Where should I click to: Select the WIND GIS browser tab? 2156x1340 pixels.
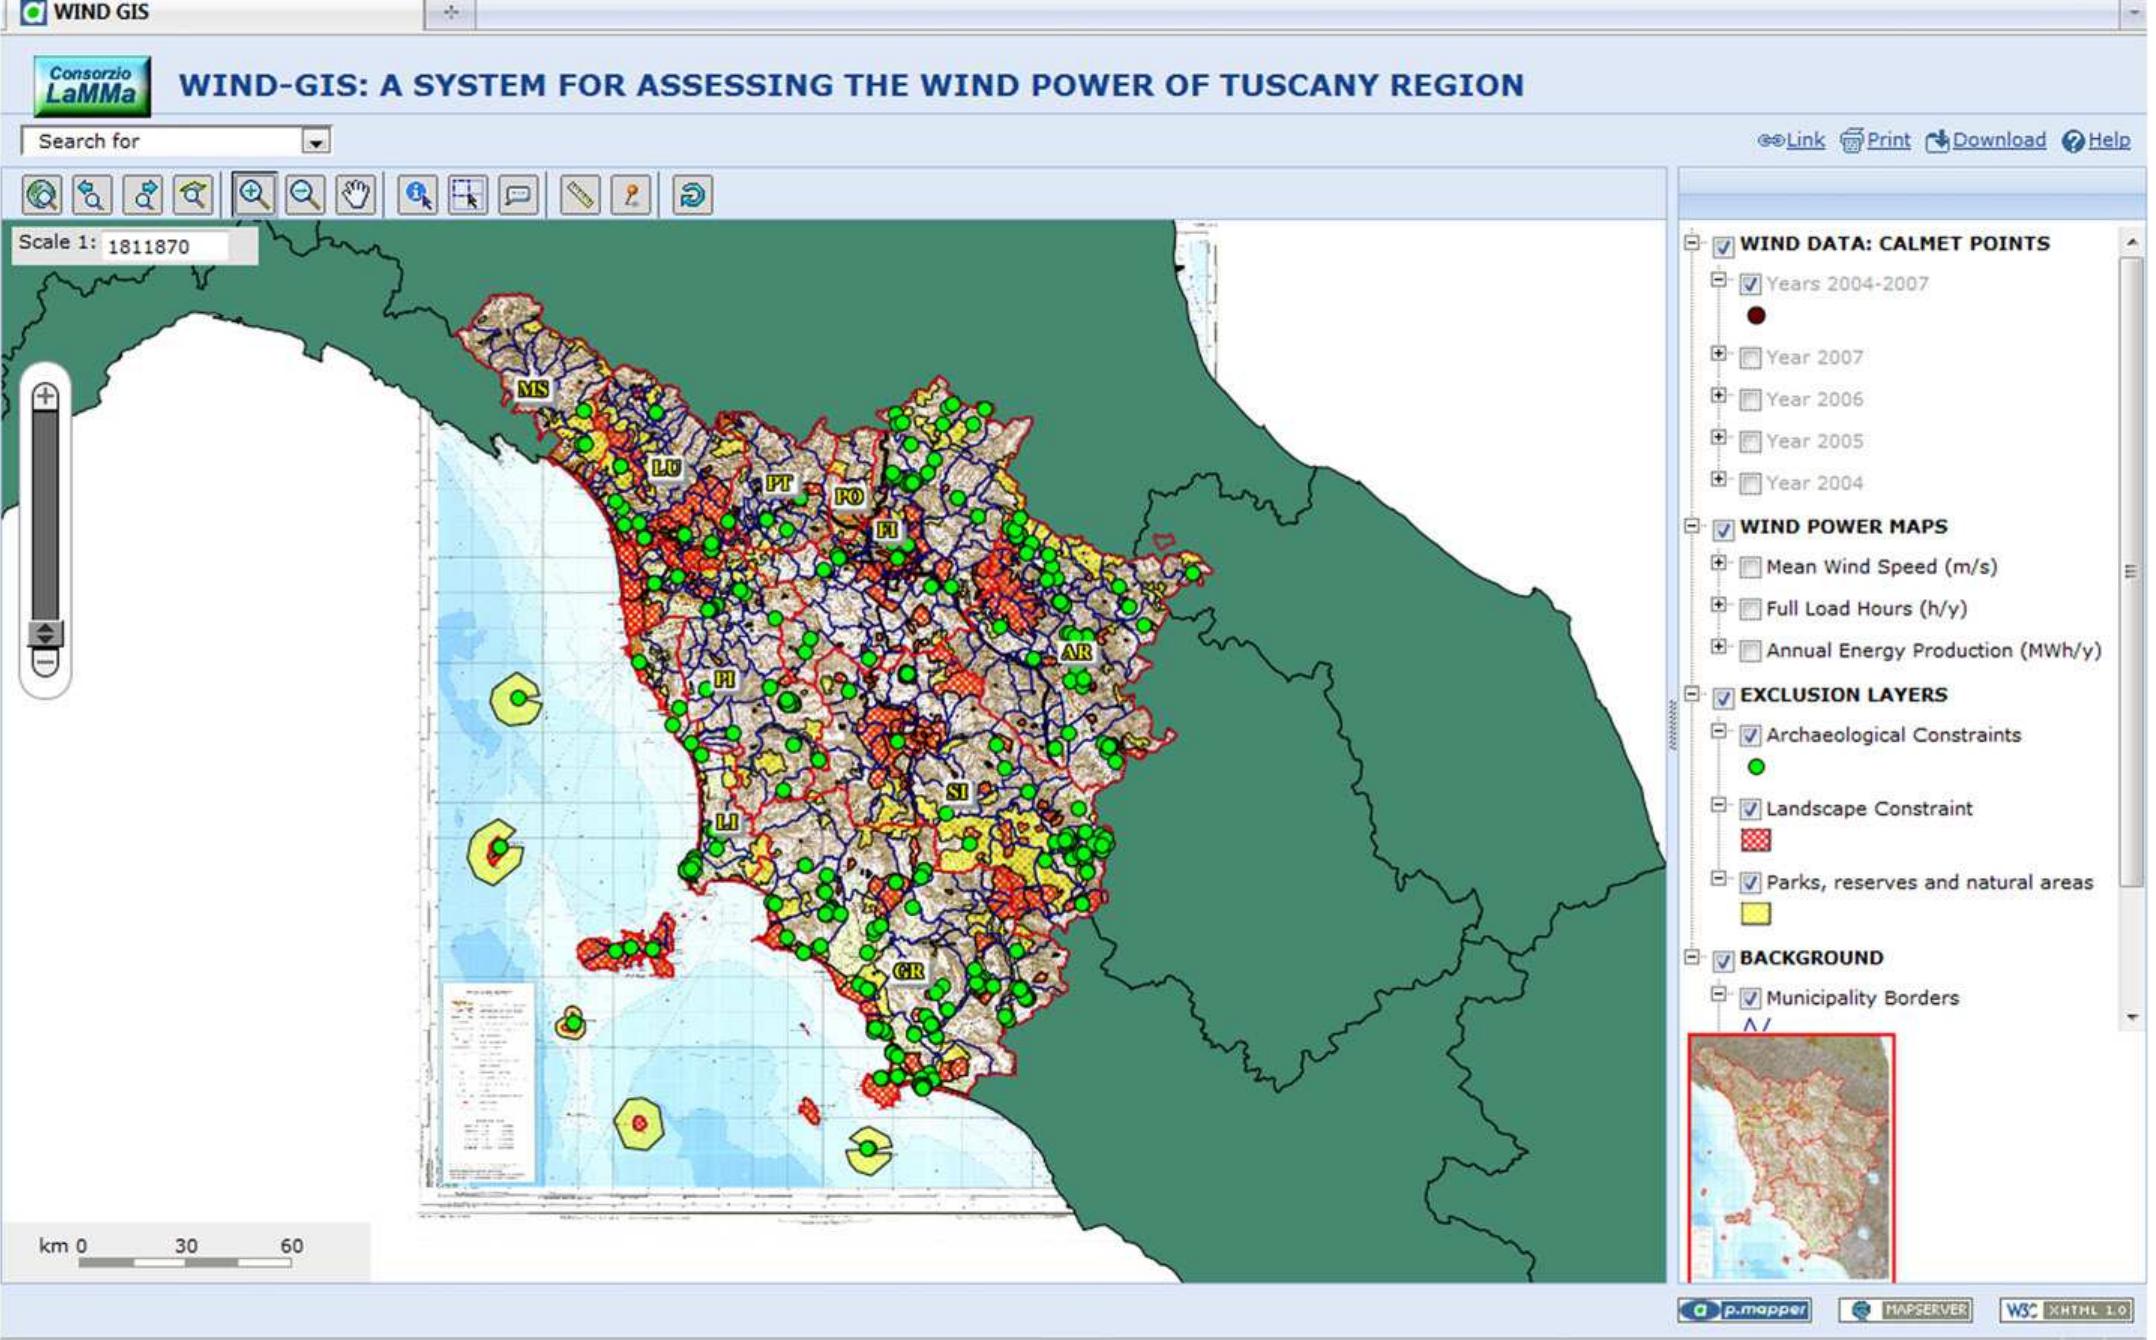215,13
